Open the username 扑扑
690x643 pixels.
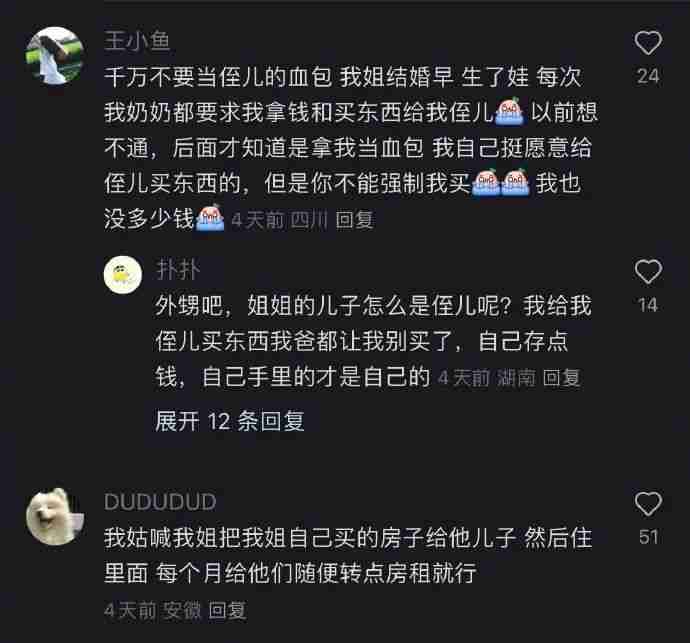pyautogui.click(x=178, y=269)
